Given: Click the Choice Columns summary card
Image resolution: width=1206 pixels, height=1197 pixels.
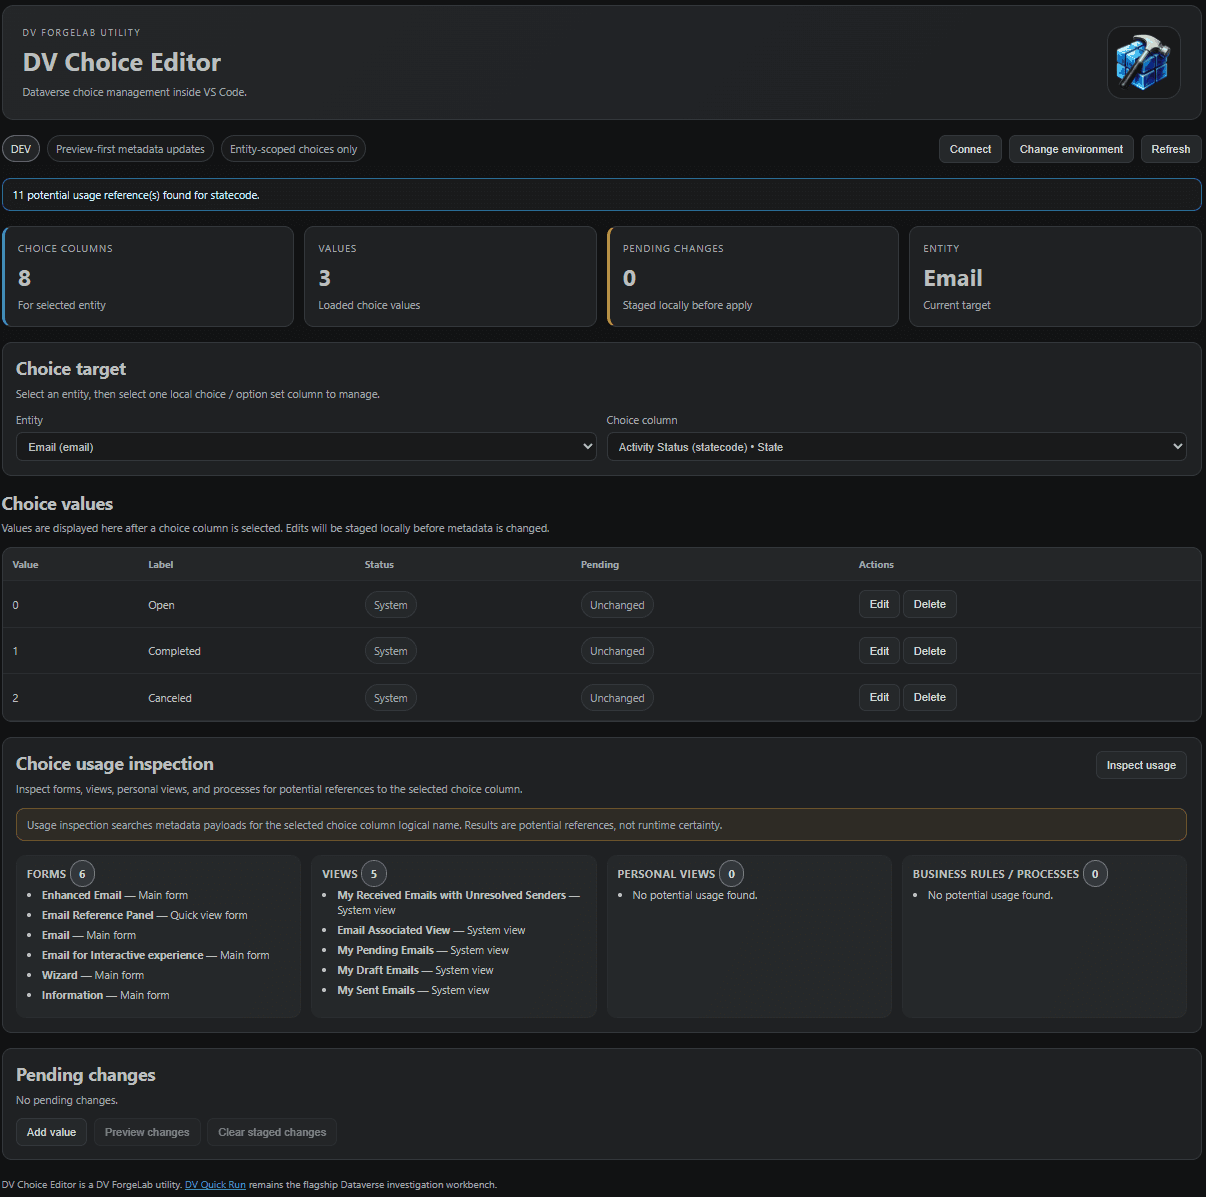Looking at the screenshot, I should 148,276.
